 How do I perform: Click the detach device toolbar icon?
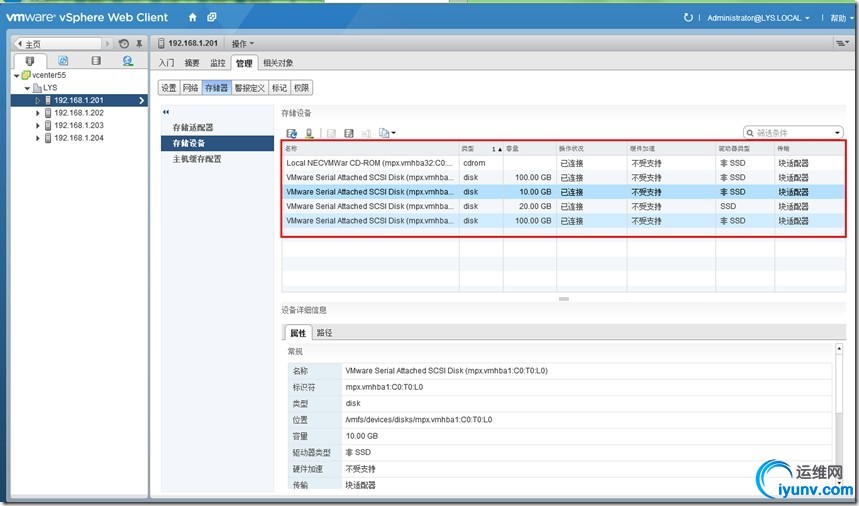(310, 133)
